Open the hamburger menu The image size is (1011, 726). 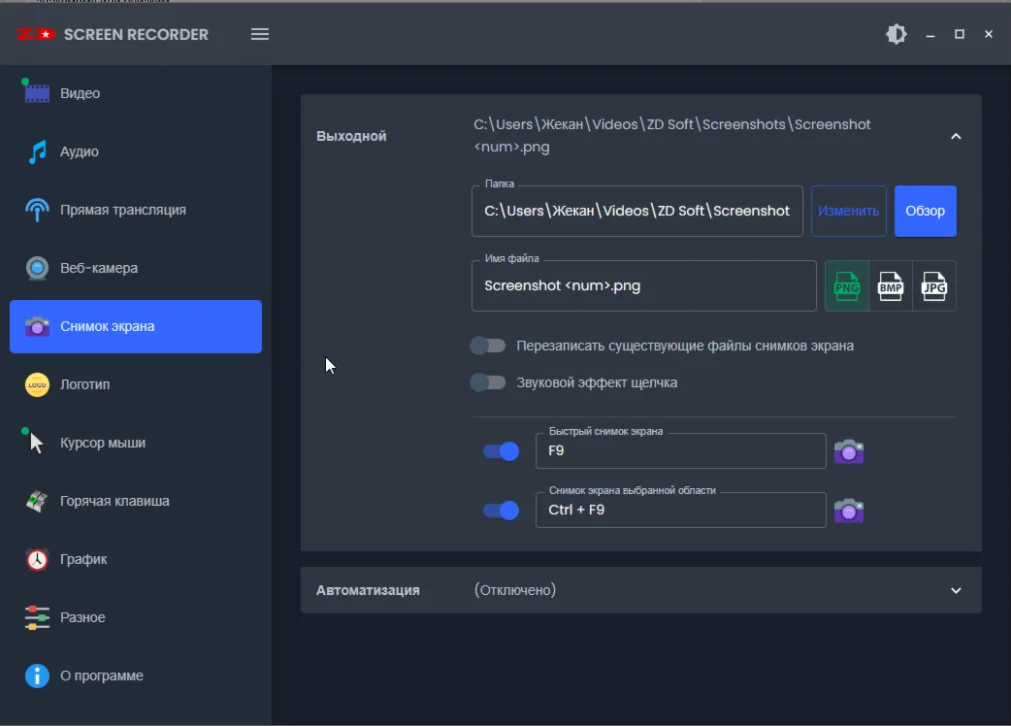[259, 33]
